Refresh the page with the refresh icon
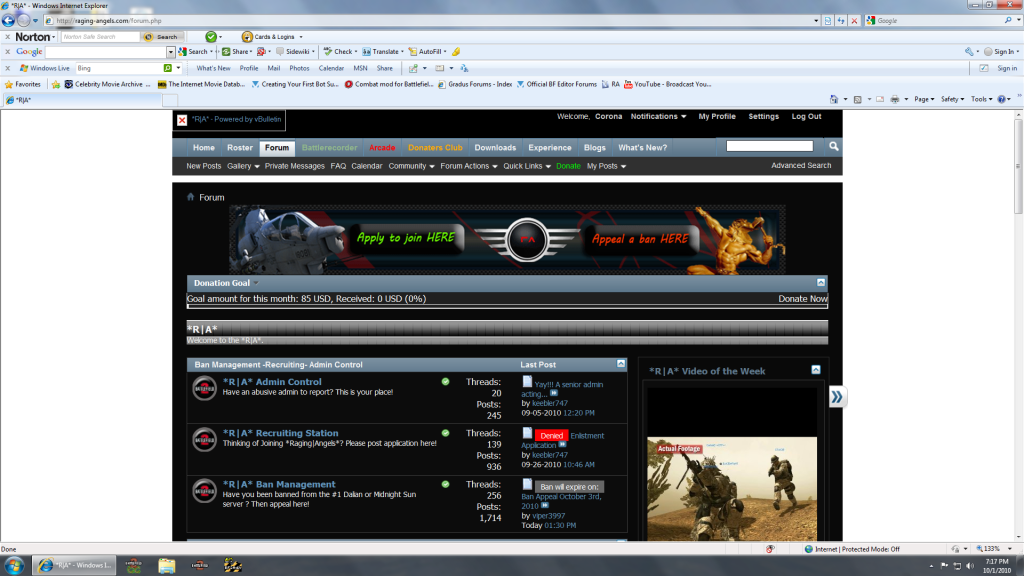 (x=841, y=21)
